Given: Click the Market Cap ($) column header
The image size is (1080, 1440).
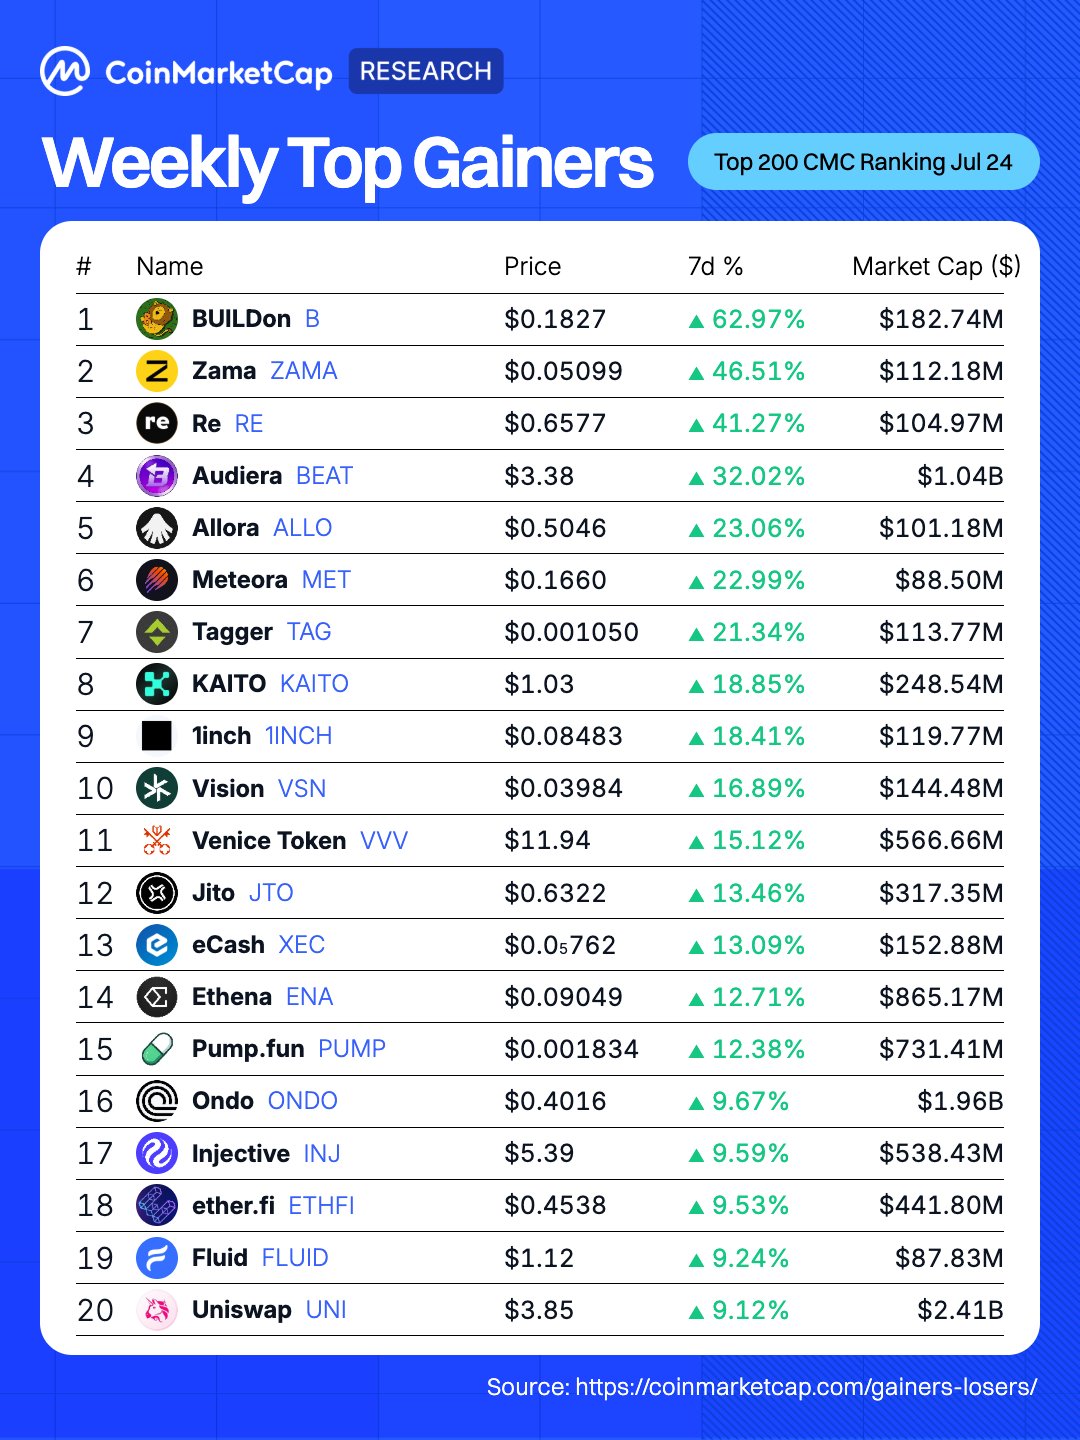Looking at the screenshot, I should click(x=937, y=266).
